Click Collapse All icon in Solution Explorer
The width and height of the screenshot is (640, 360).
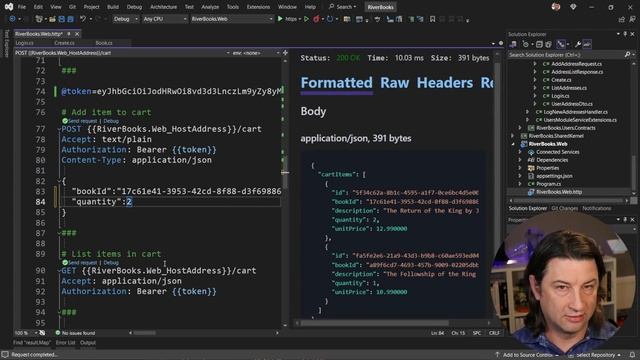(x=539, y=44)
